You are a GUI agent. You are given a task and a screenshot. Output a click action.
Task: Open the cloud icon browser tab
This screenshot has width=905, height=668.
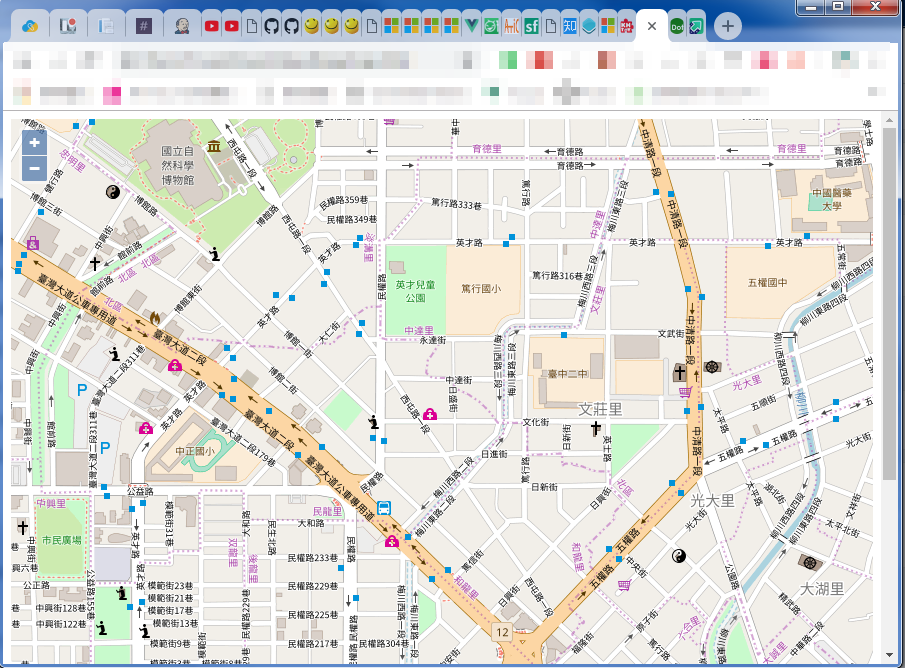[29, 26]
